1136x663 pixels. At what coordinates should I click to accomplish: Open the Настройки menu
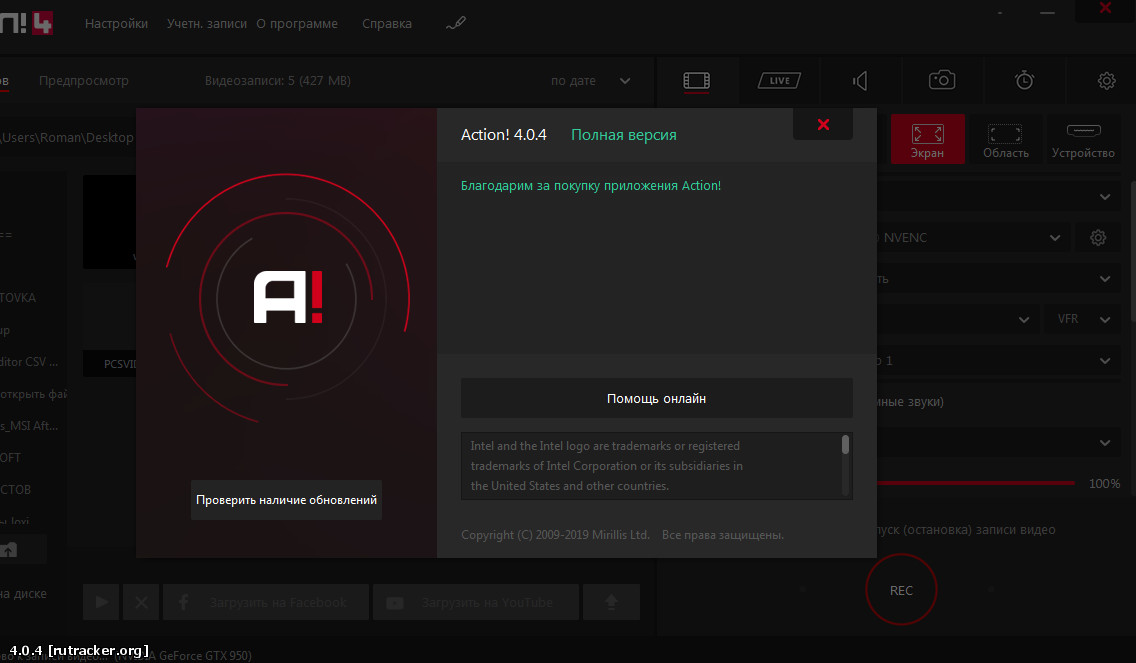pos(116,23)
